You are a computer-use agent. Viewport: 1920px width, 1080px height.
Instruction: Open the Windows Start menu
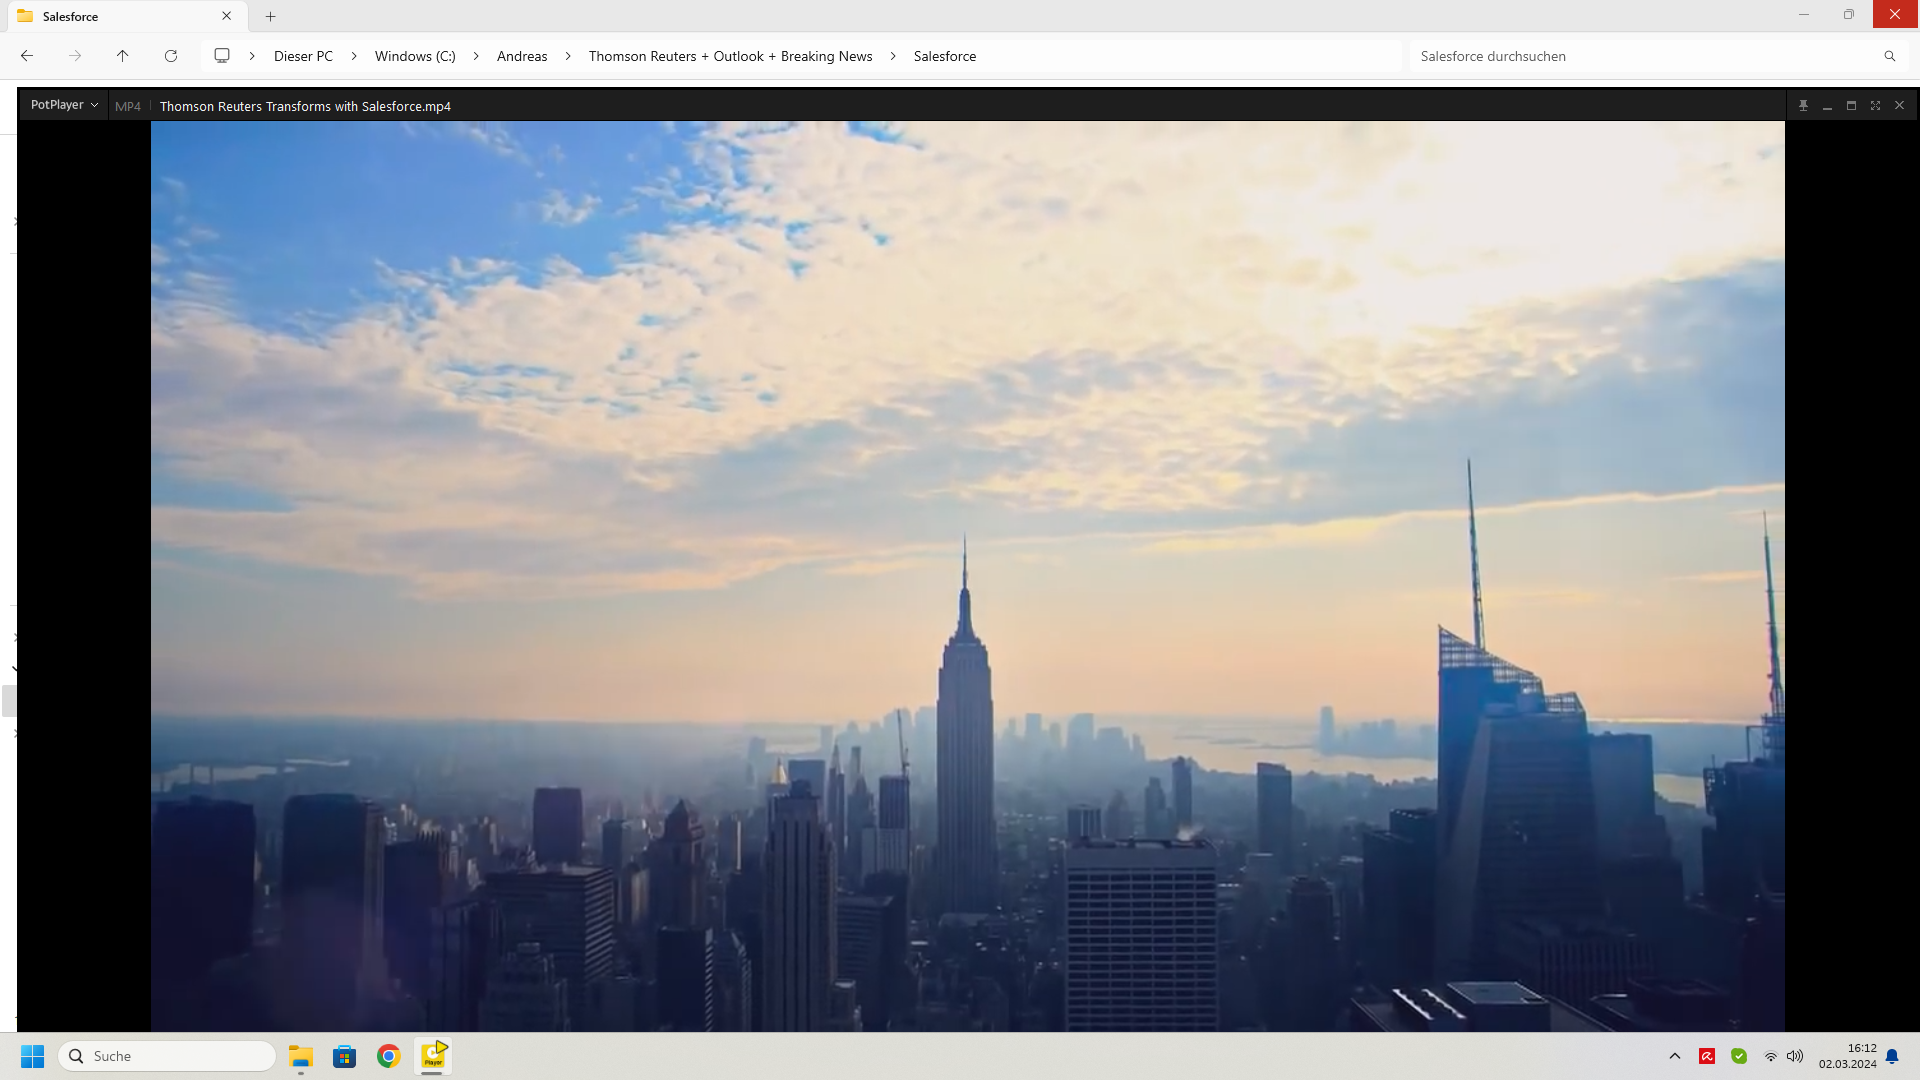(x=32, y=1056)
